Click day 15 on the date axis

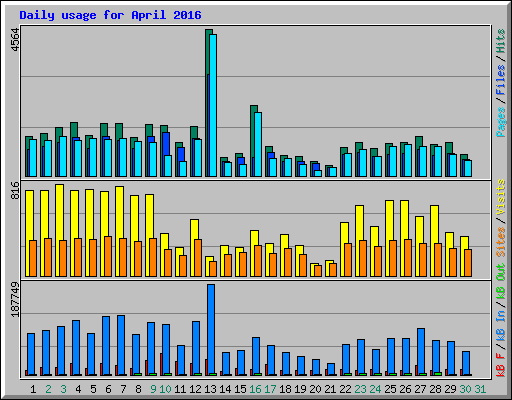click(x=240, y=389)
